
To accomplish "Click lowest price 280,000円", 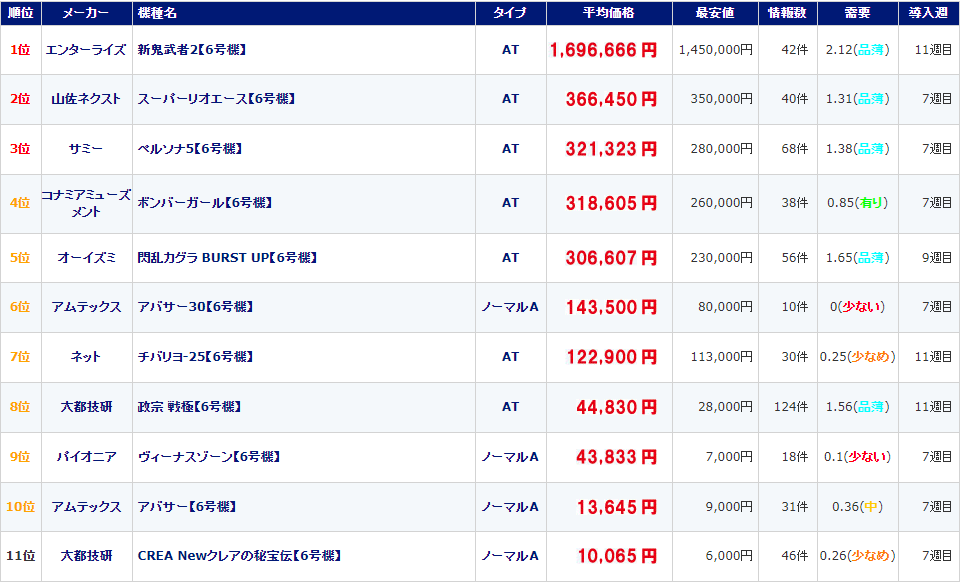I will [x=721, y=148].
